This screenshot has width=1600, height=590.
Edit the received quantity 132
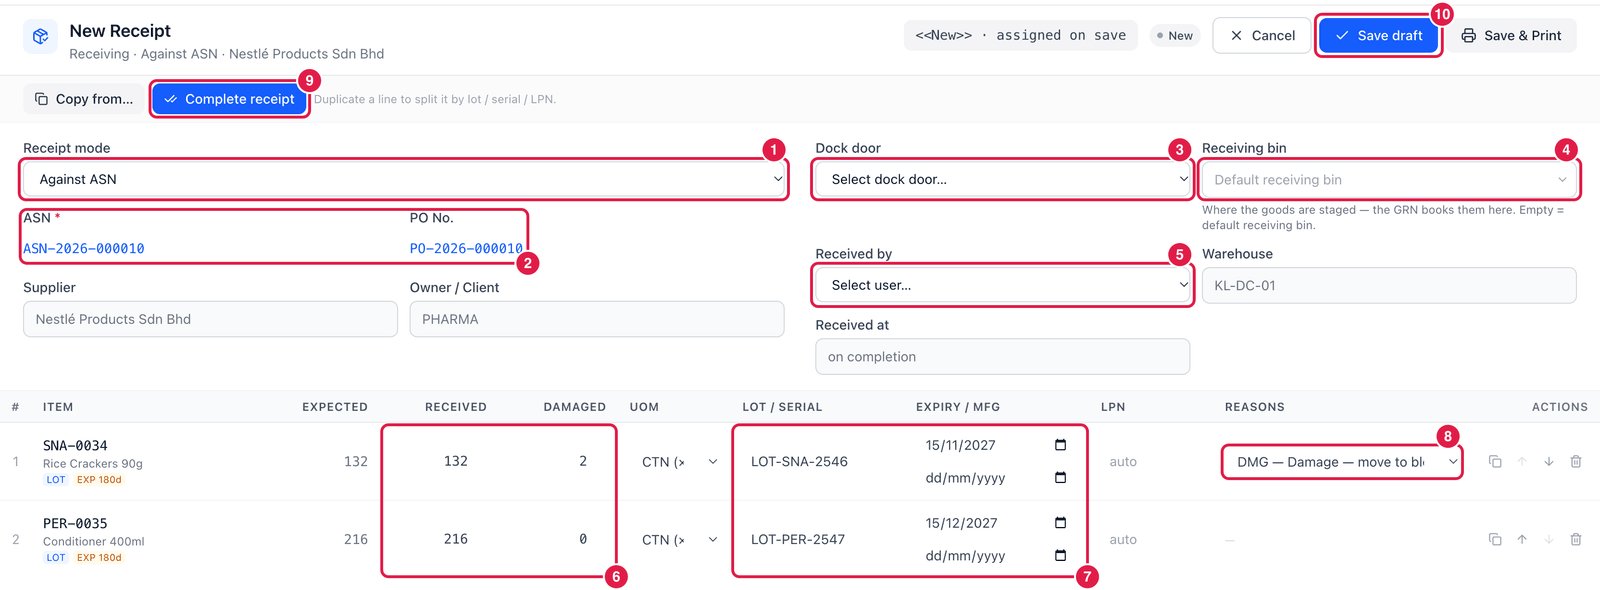point(456,461)
